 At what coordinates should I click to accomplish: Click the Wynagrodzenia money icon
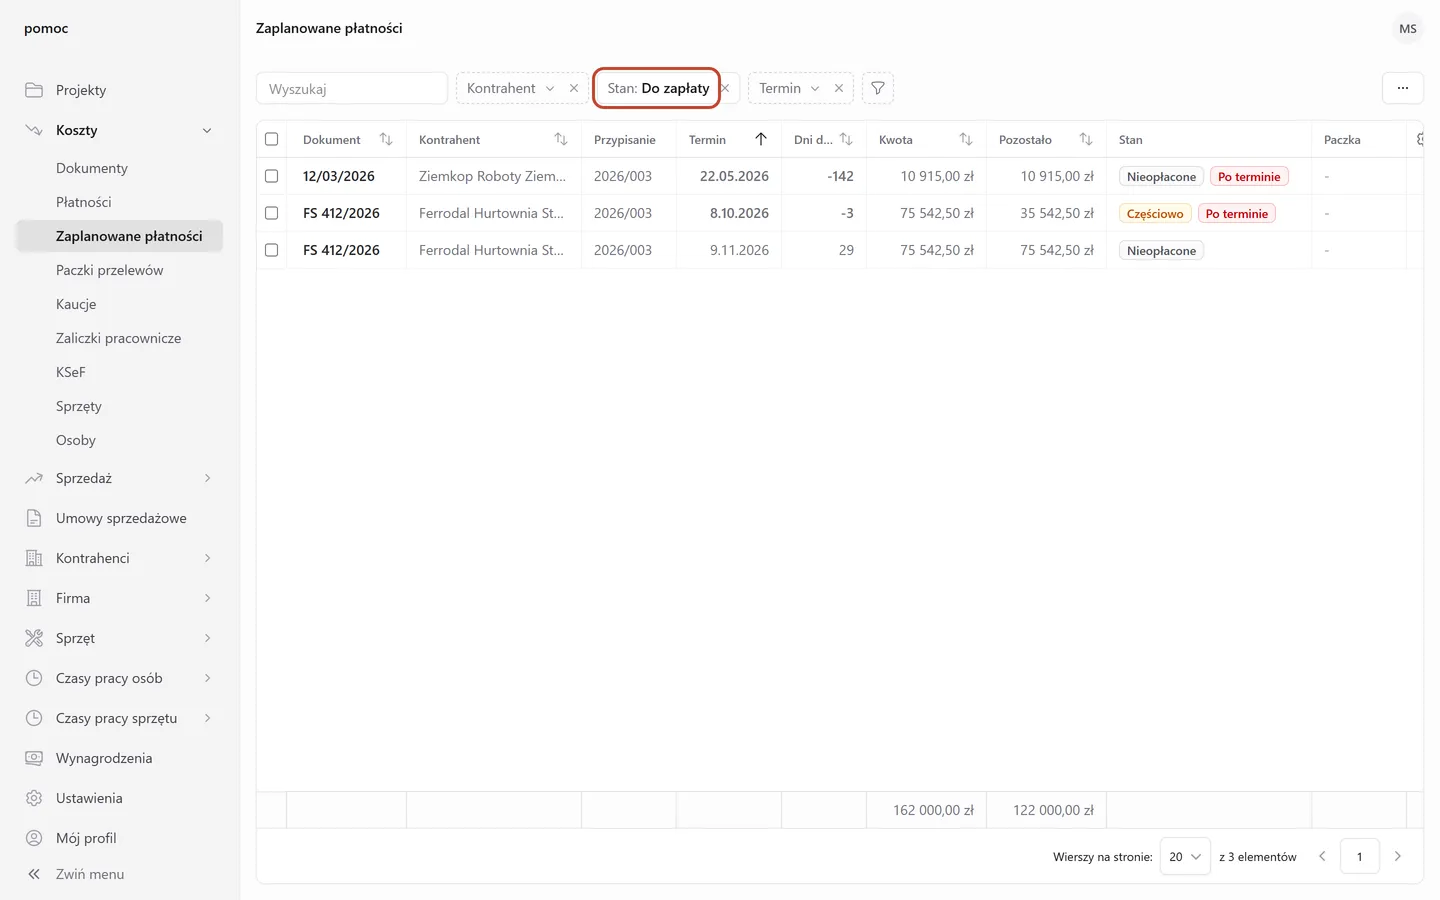point(34,758)
